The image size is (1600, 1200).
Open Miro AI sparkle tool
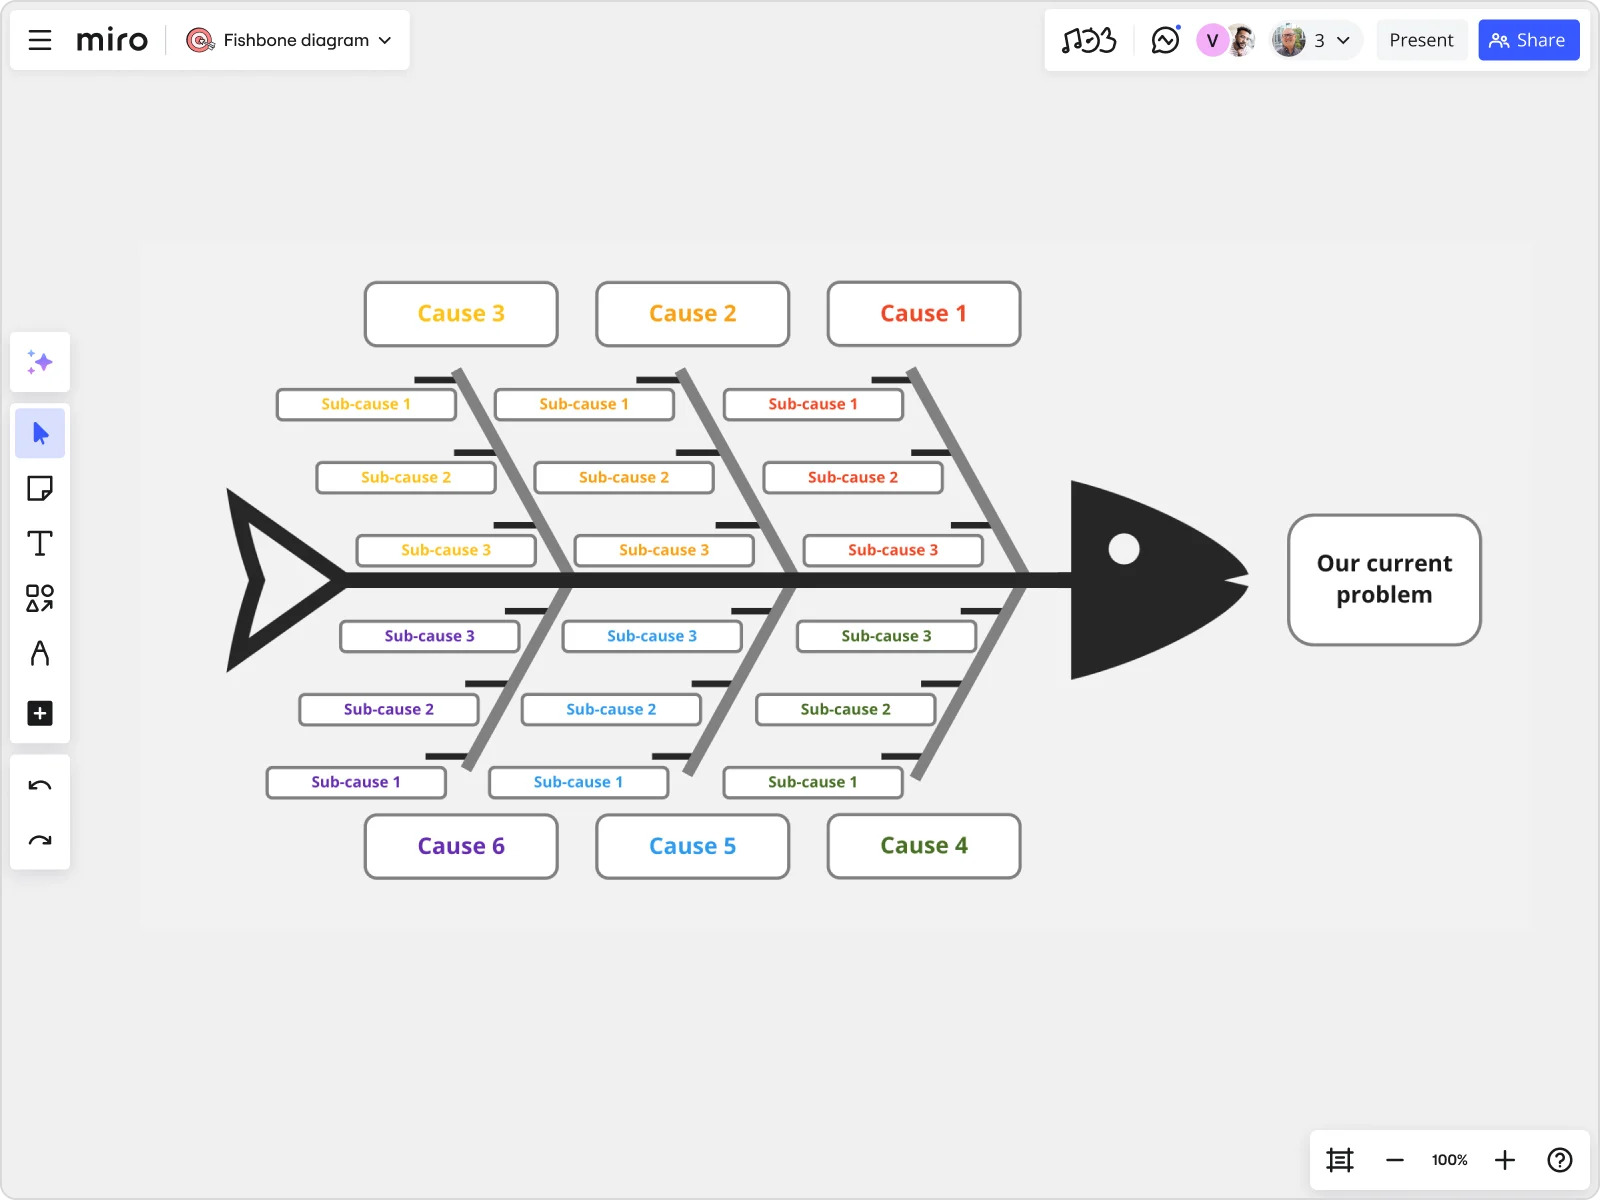(x=40, y=362)
